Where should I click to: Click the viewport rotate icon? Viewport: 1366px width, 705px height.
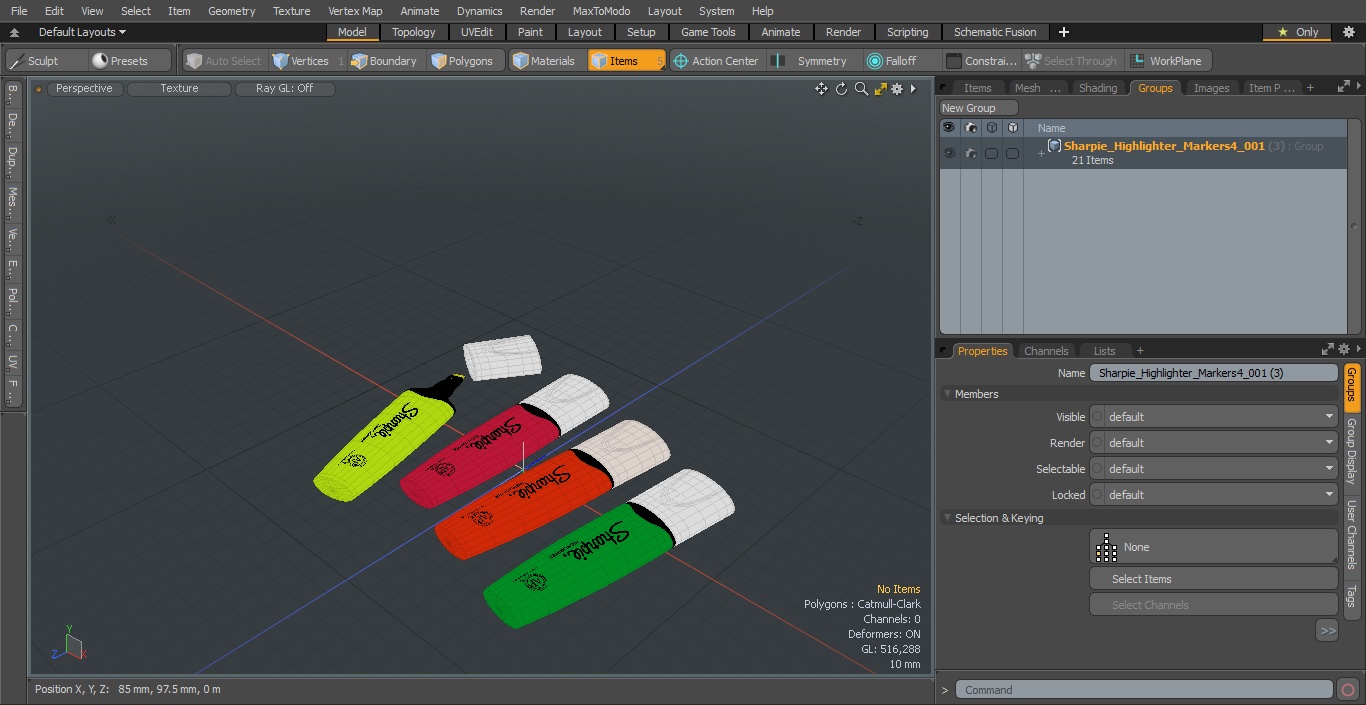coord(841,89)
